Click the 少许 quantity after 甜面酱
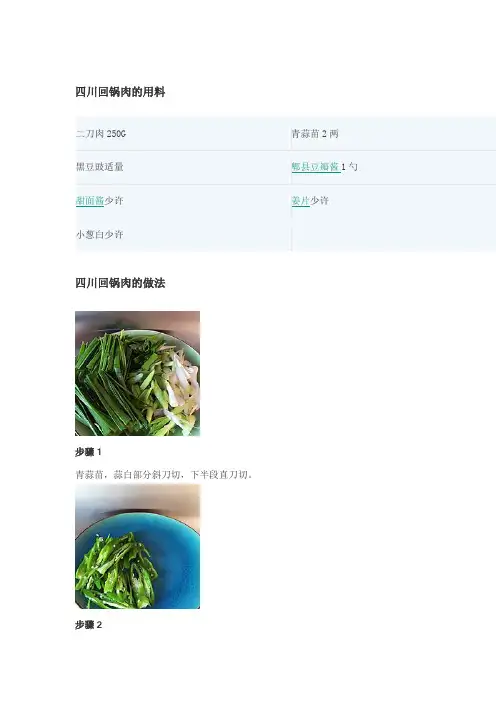Screen dimensions: 496x702 (114, 201)
